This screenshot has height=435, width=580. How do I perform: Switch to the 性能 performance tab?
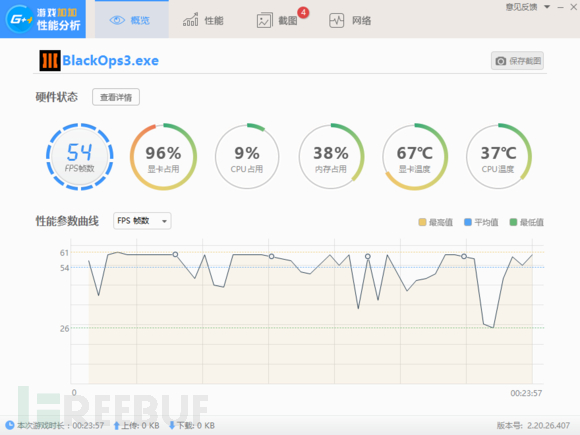tap(203, 20)
